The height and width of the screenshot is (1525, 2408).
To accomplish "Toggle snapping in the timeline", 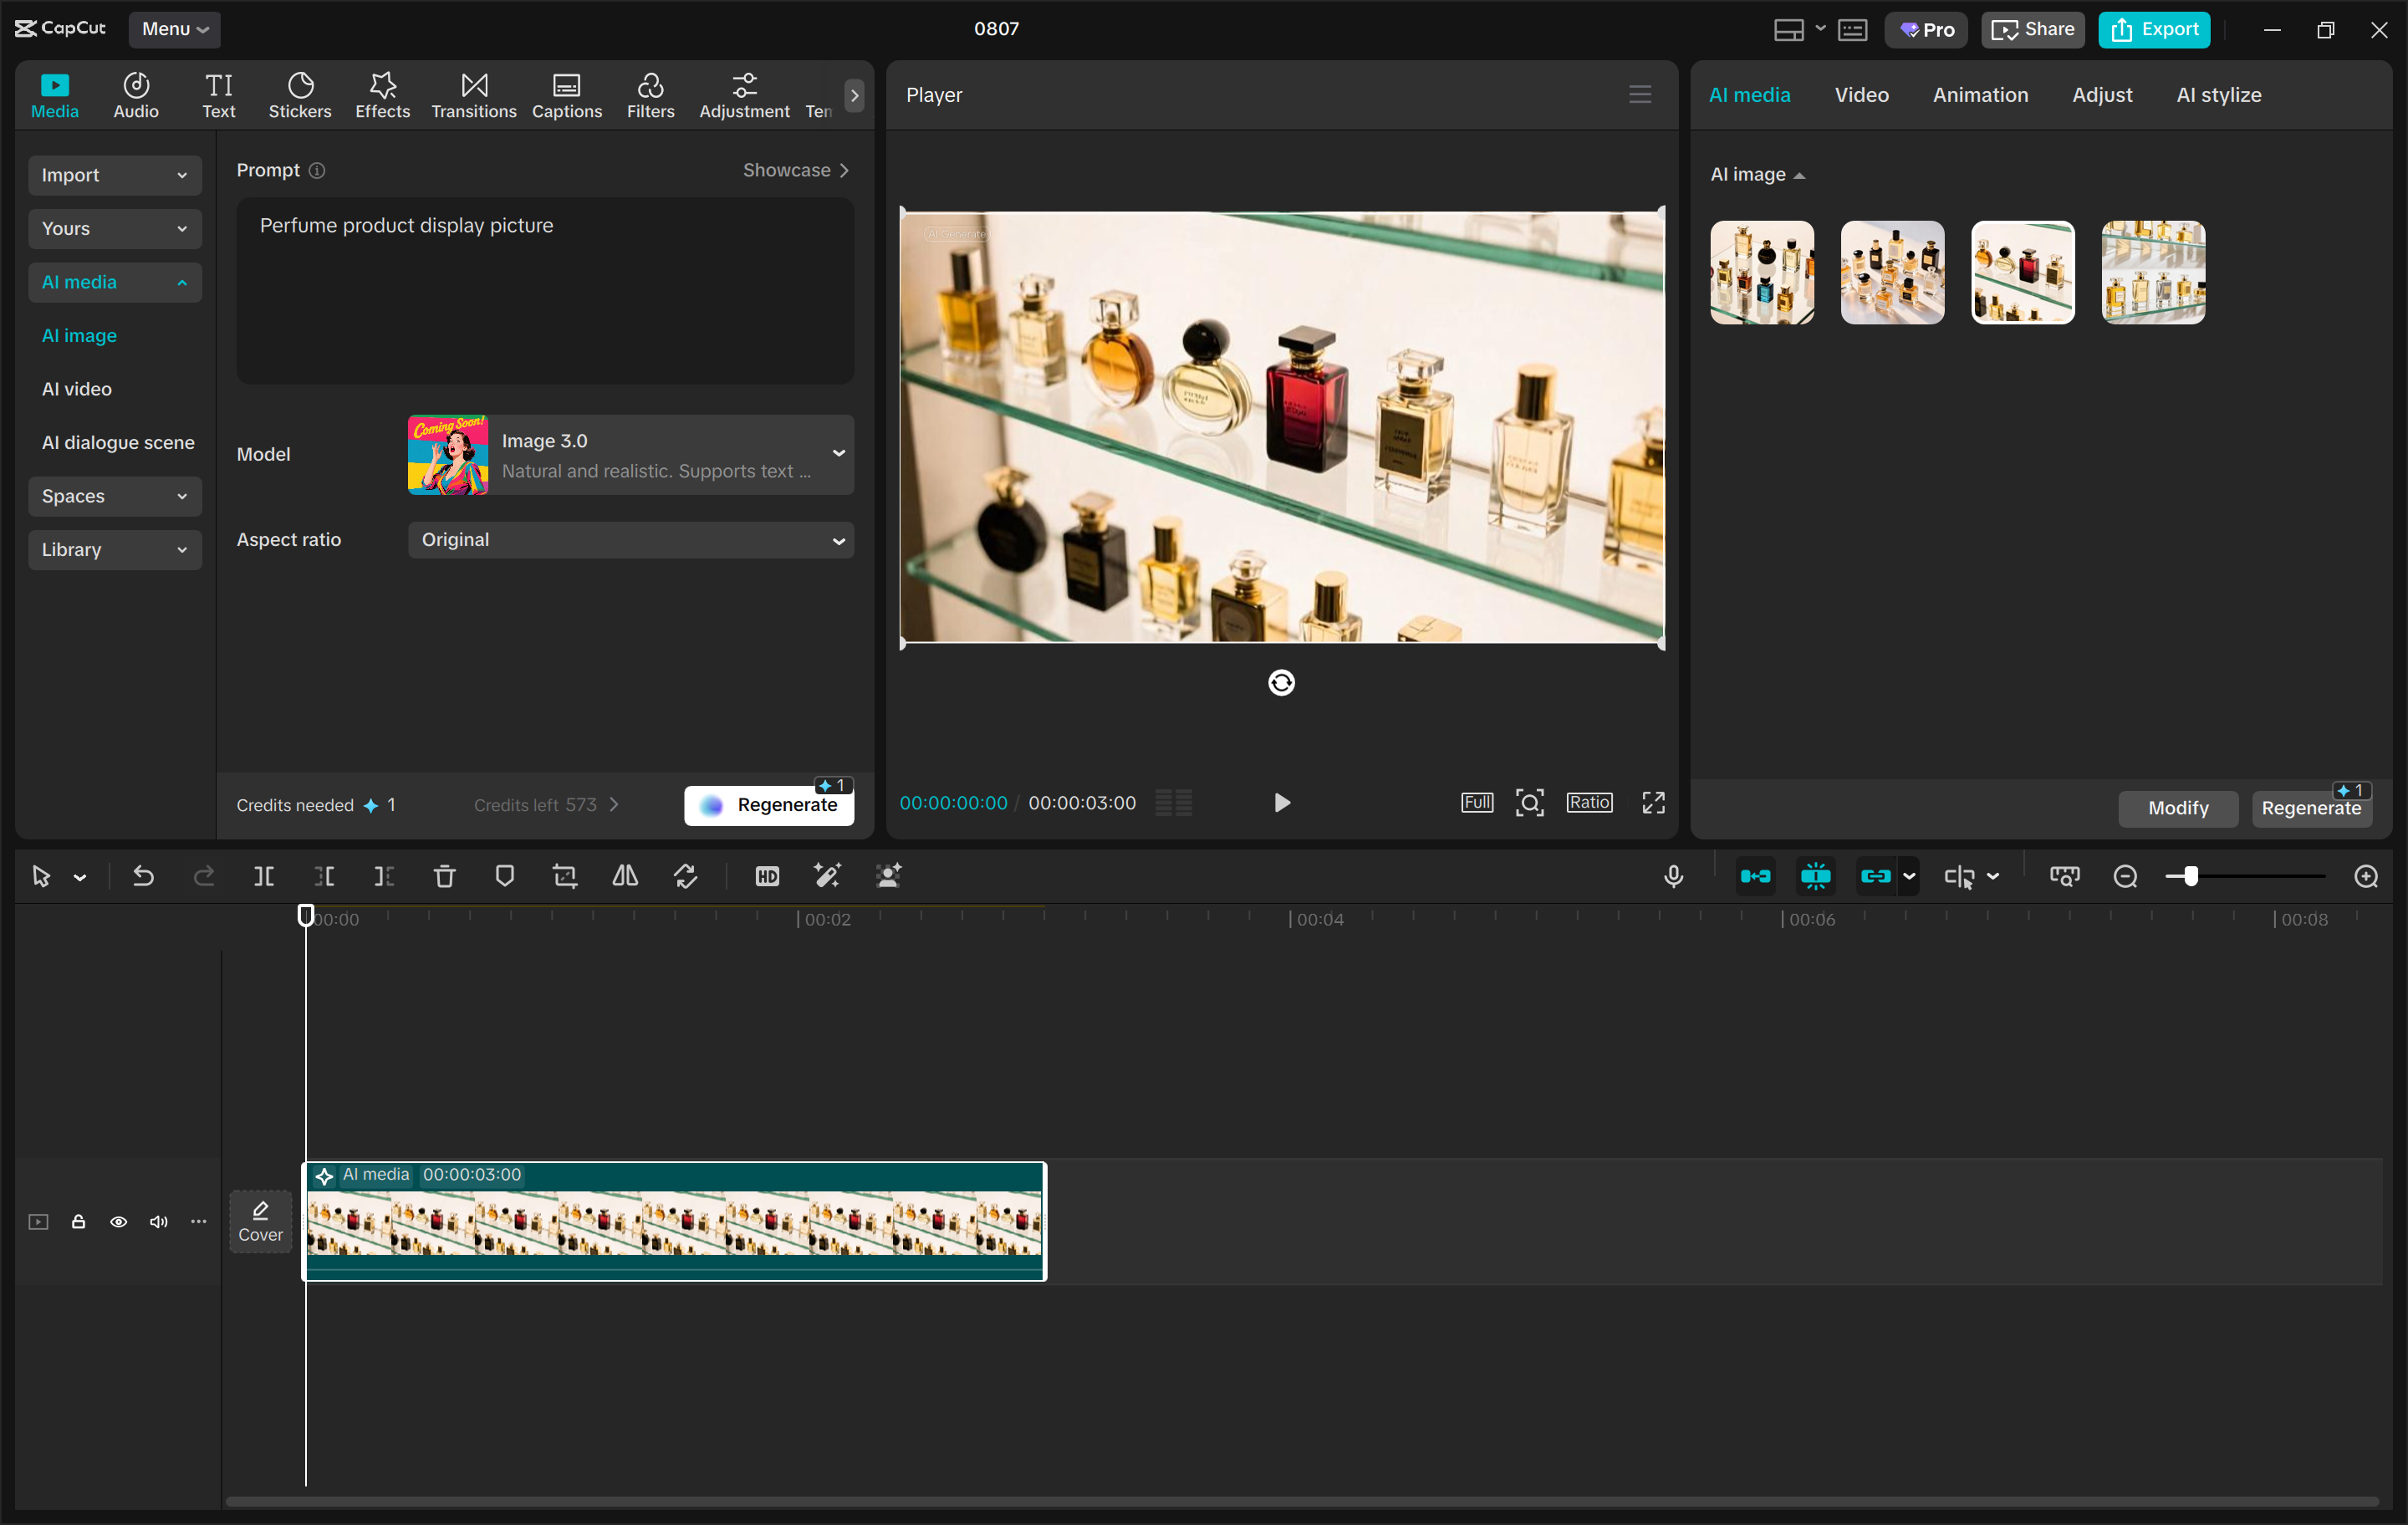I will pos(1816,875).
